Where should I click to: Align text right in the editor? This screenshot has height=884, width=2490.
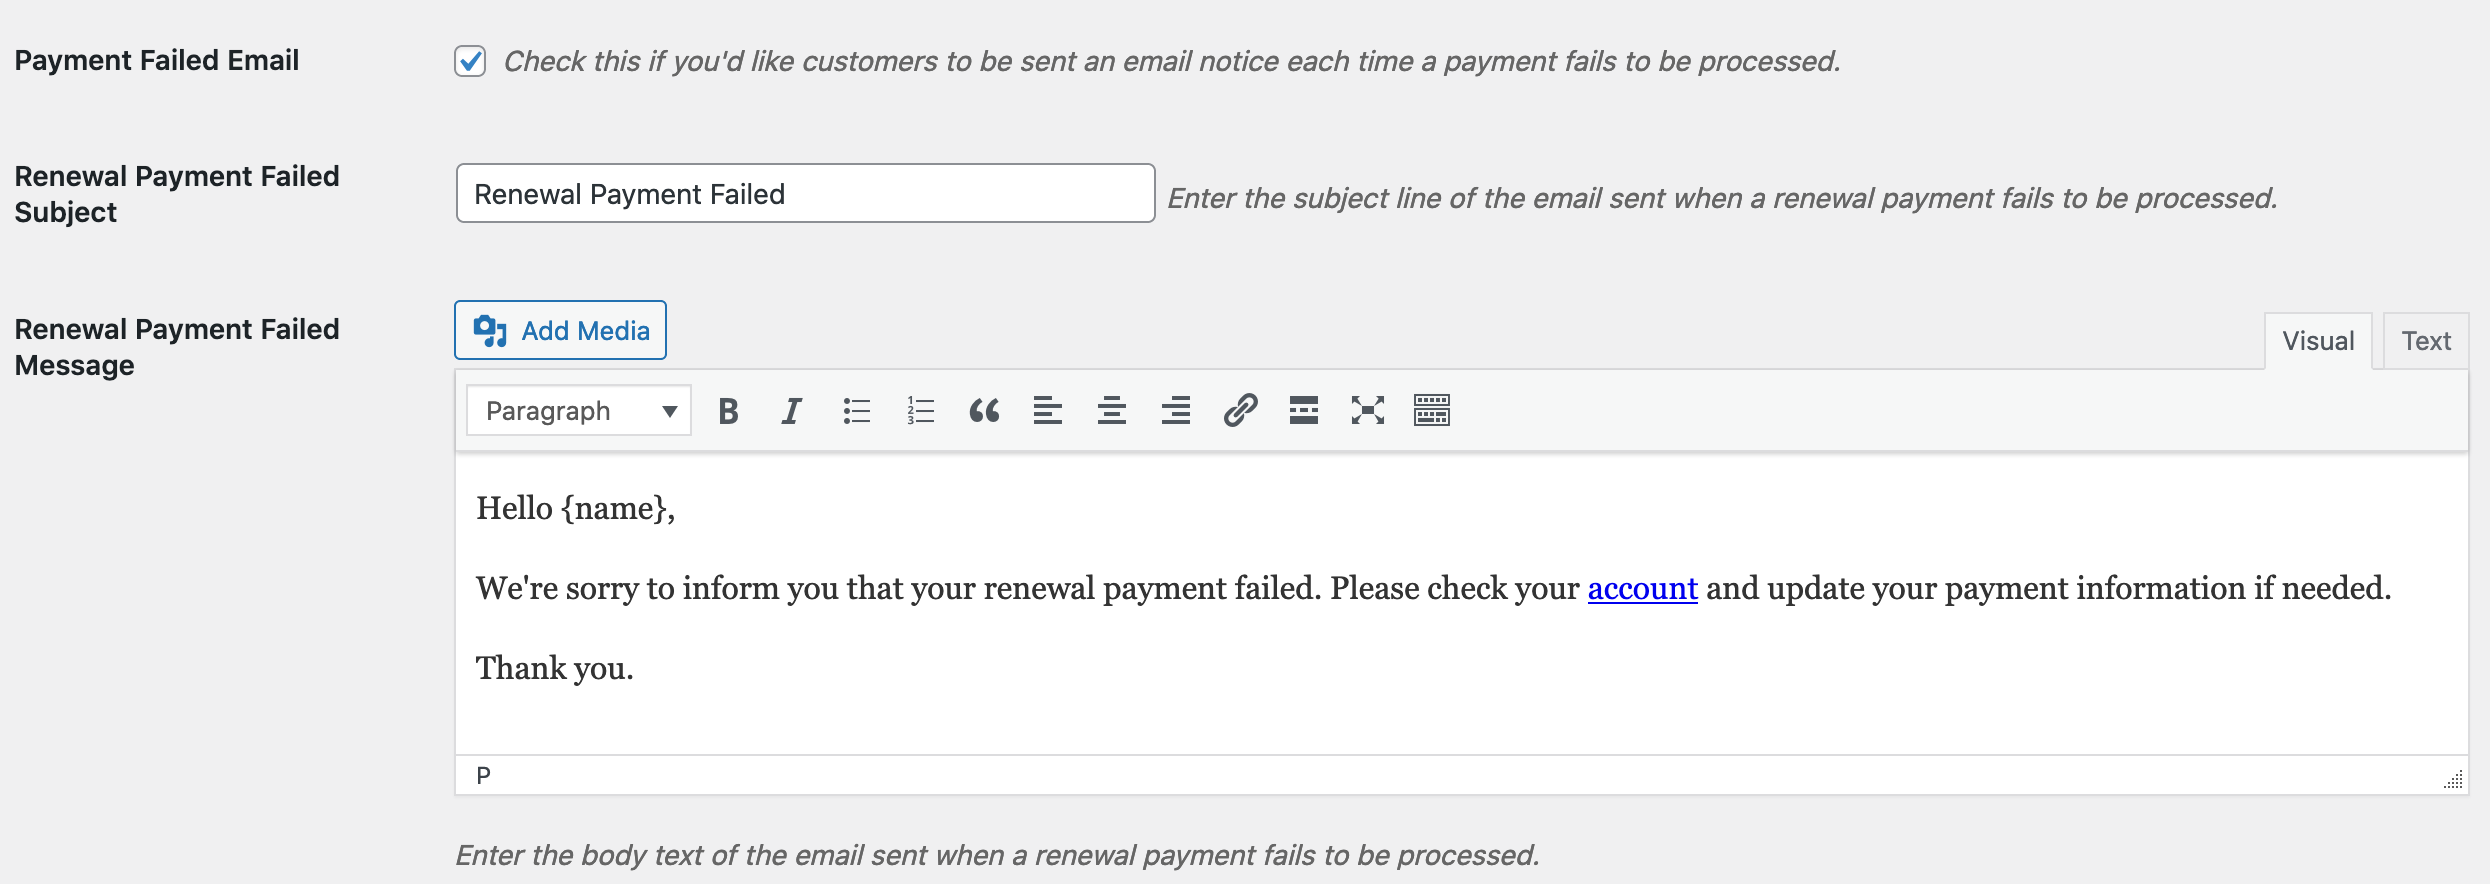point(1176,411)
